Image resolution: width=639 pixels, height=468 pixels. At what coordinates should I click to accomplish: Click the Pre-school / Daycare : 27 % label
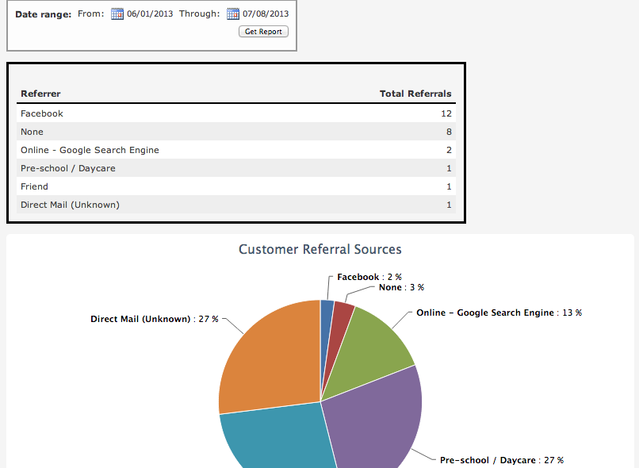tap(502, 460)
